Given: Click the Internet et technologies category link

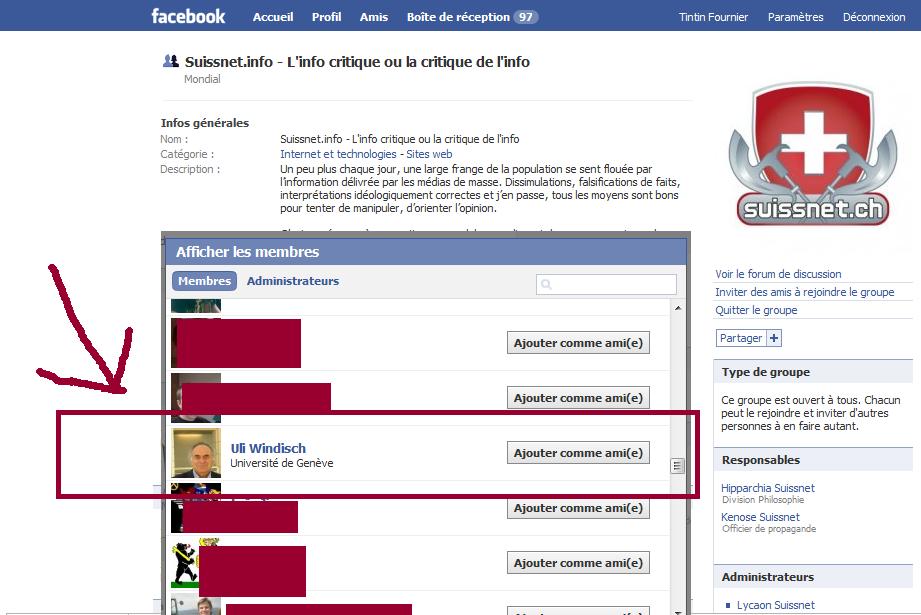Looking at the screenshot, I should (338, 154).
